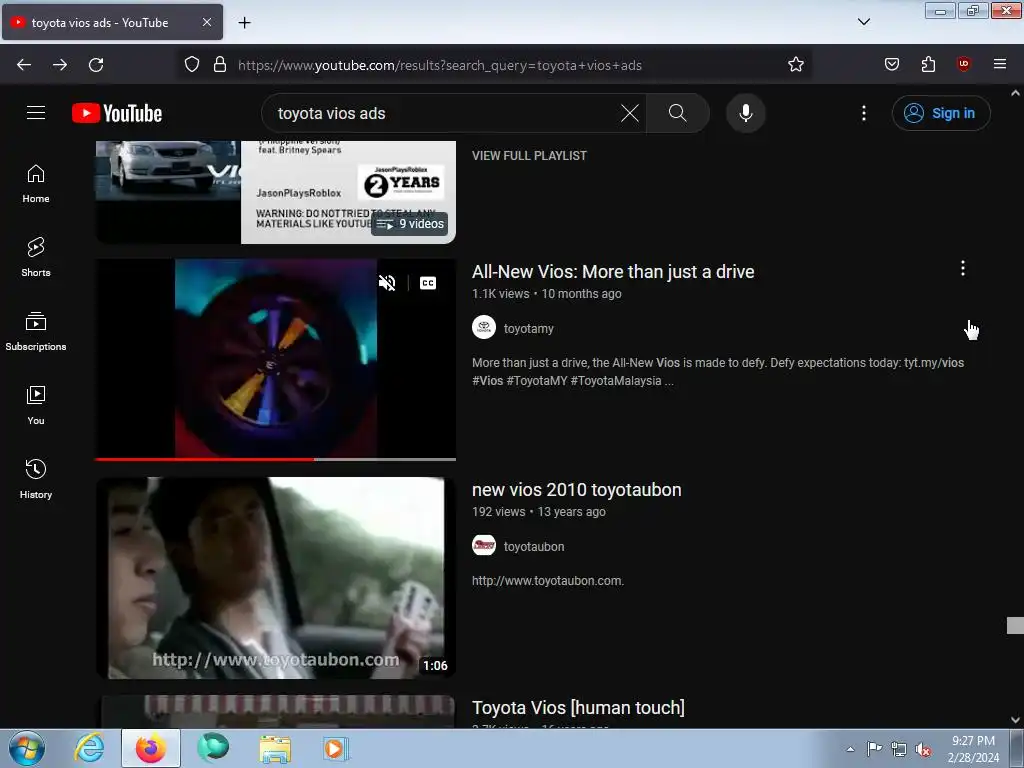
Task: Open the You section in sidebar
Action: (36, 406)
